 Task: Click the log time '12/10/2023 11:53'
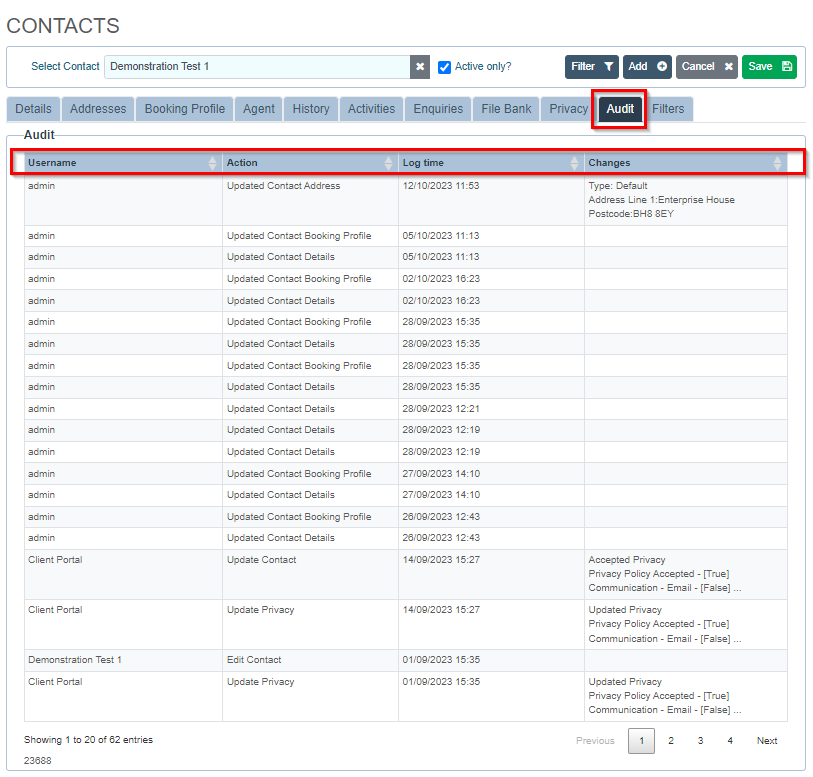(441, 186)
